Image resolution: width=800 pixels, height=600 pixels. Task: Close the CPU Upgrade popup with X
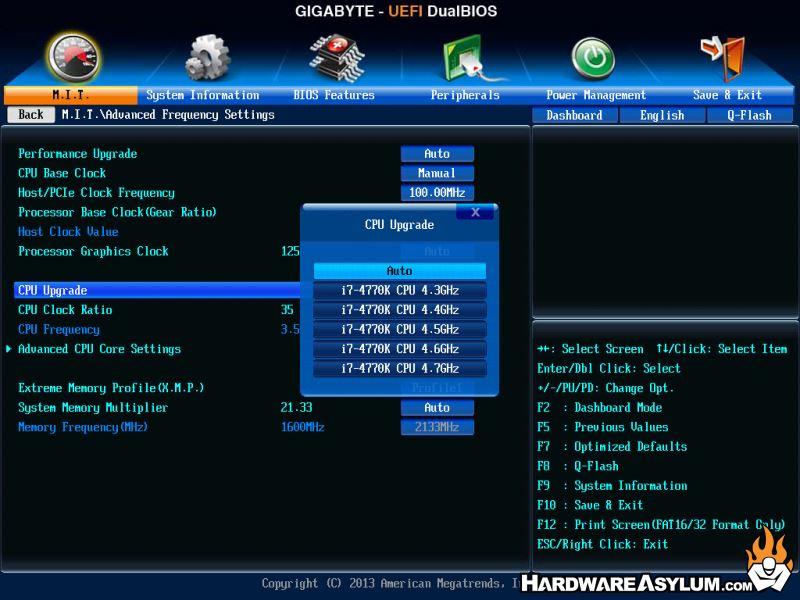click(x=475, y=212)
